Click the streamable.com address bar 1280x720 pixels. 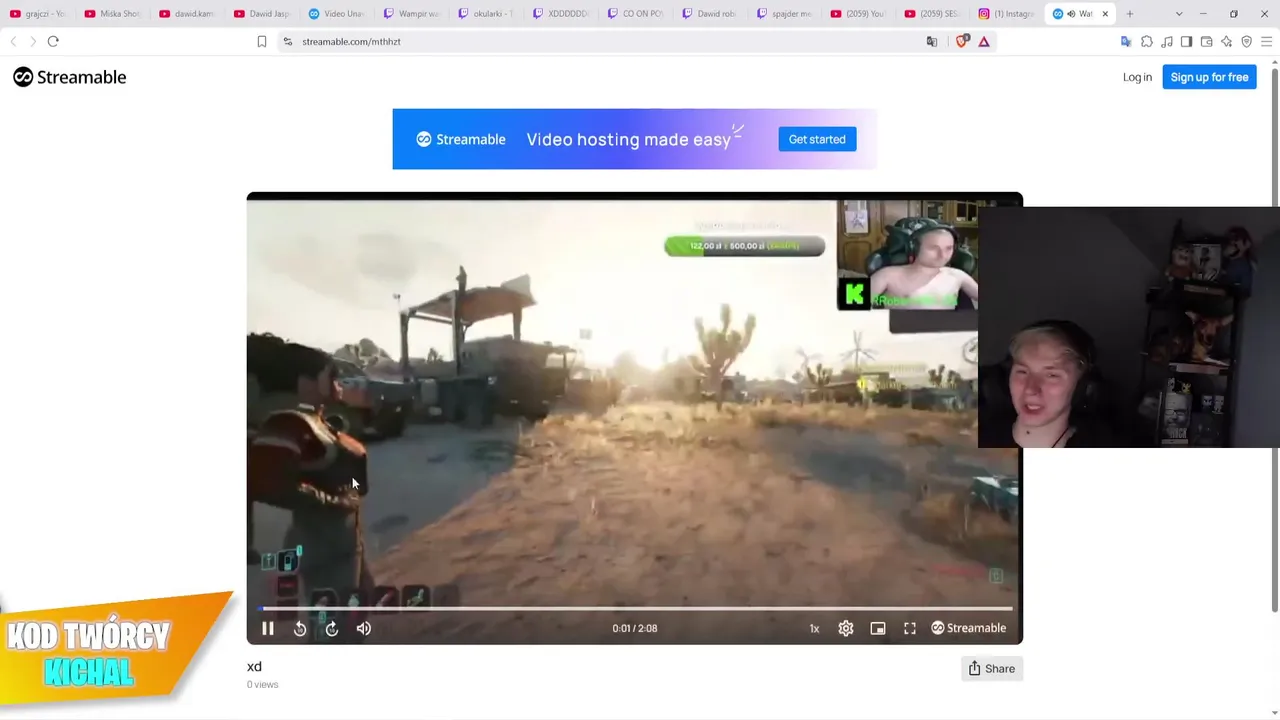tap(600, 41)
